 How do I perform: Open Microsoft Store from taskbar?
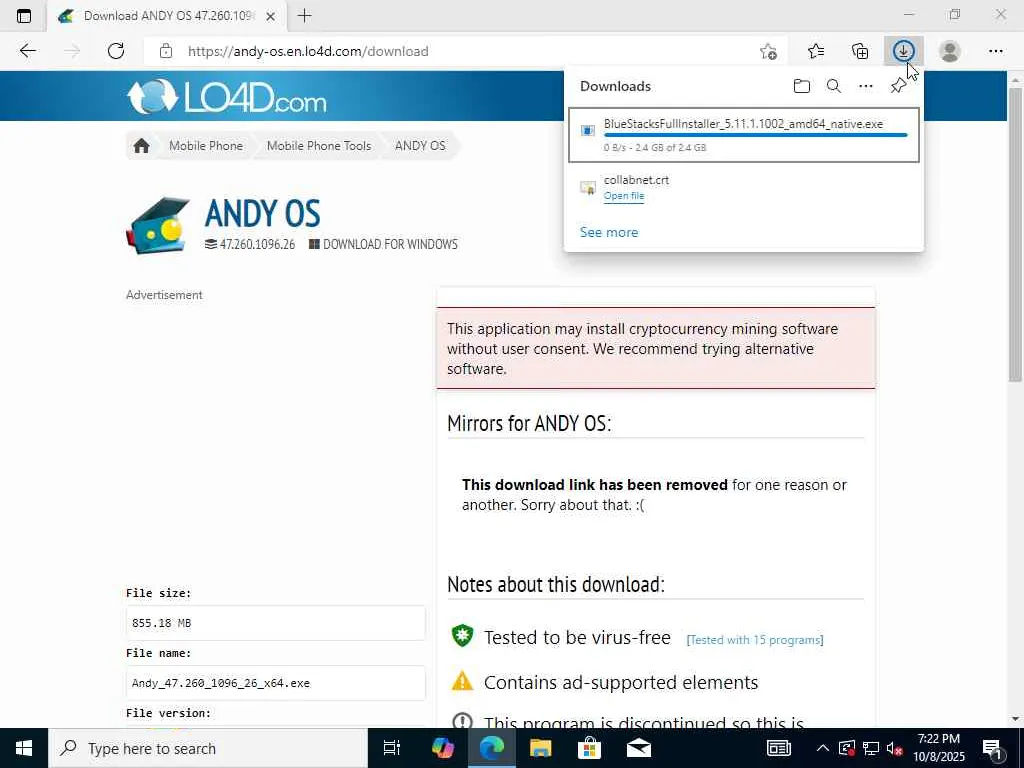(589, 748)
